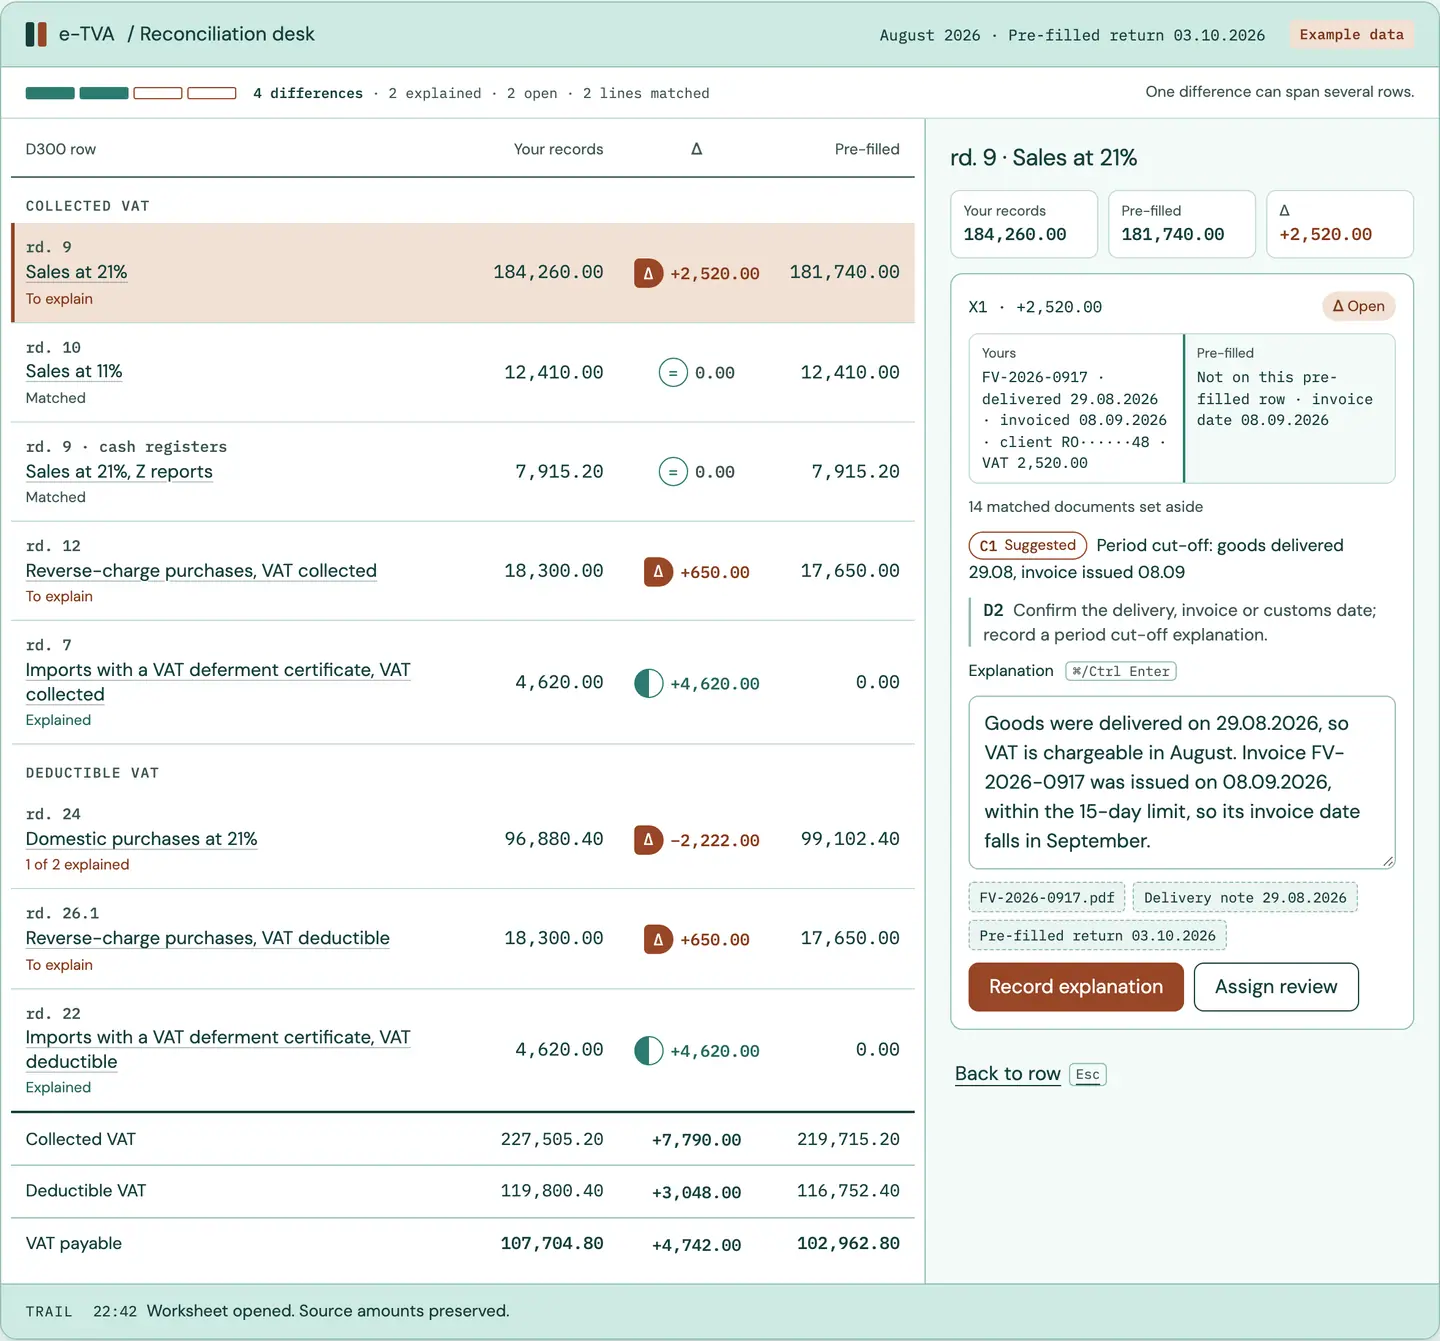1440x1341 pixels.
Task: Open Reverse-charge purchases, VAT collected link
Action: [201, 570]
